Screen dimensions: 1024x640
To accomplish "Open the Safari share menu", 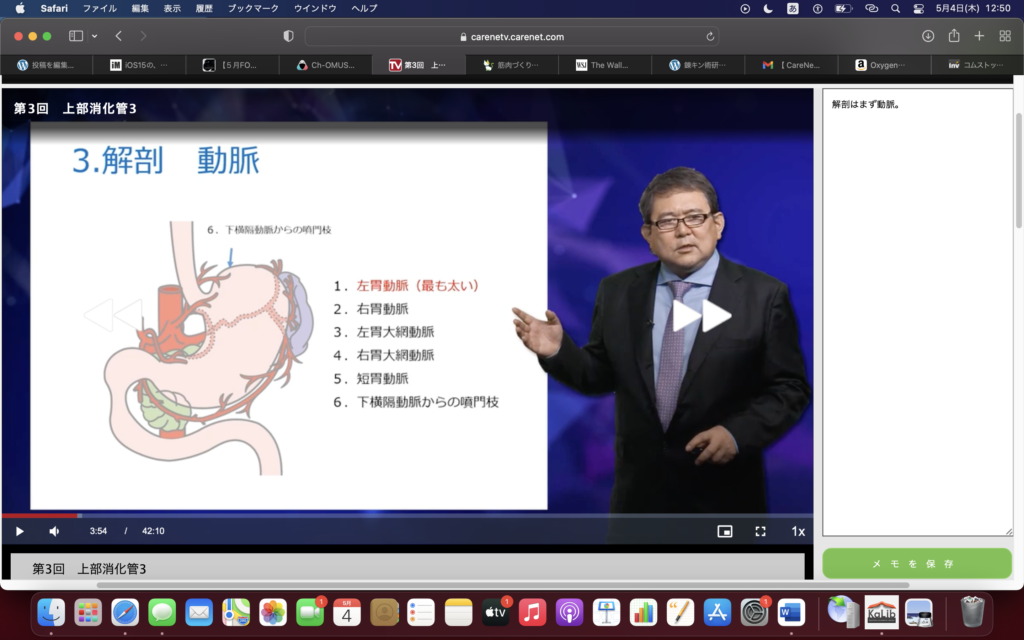I will pyautogui.click(x=954, y=36).
